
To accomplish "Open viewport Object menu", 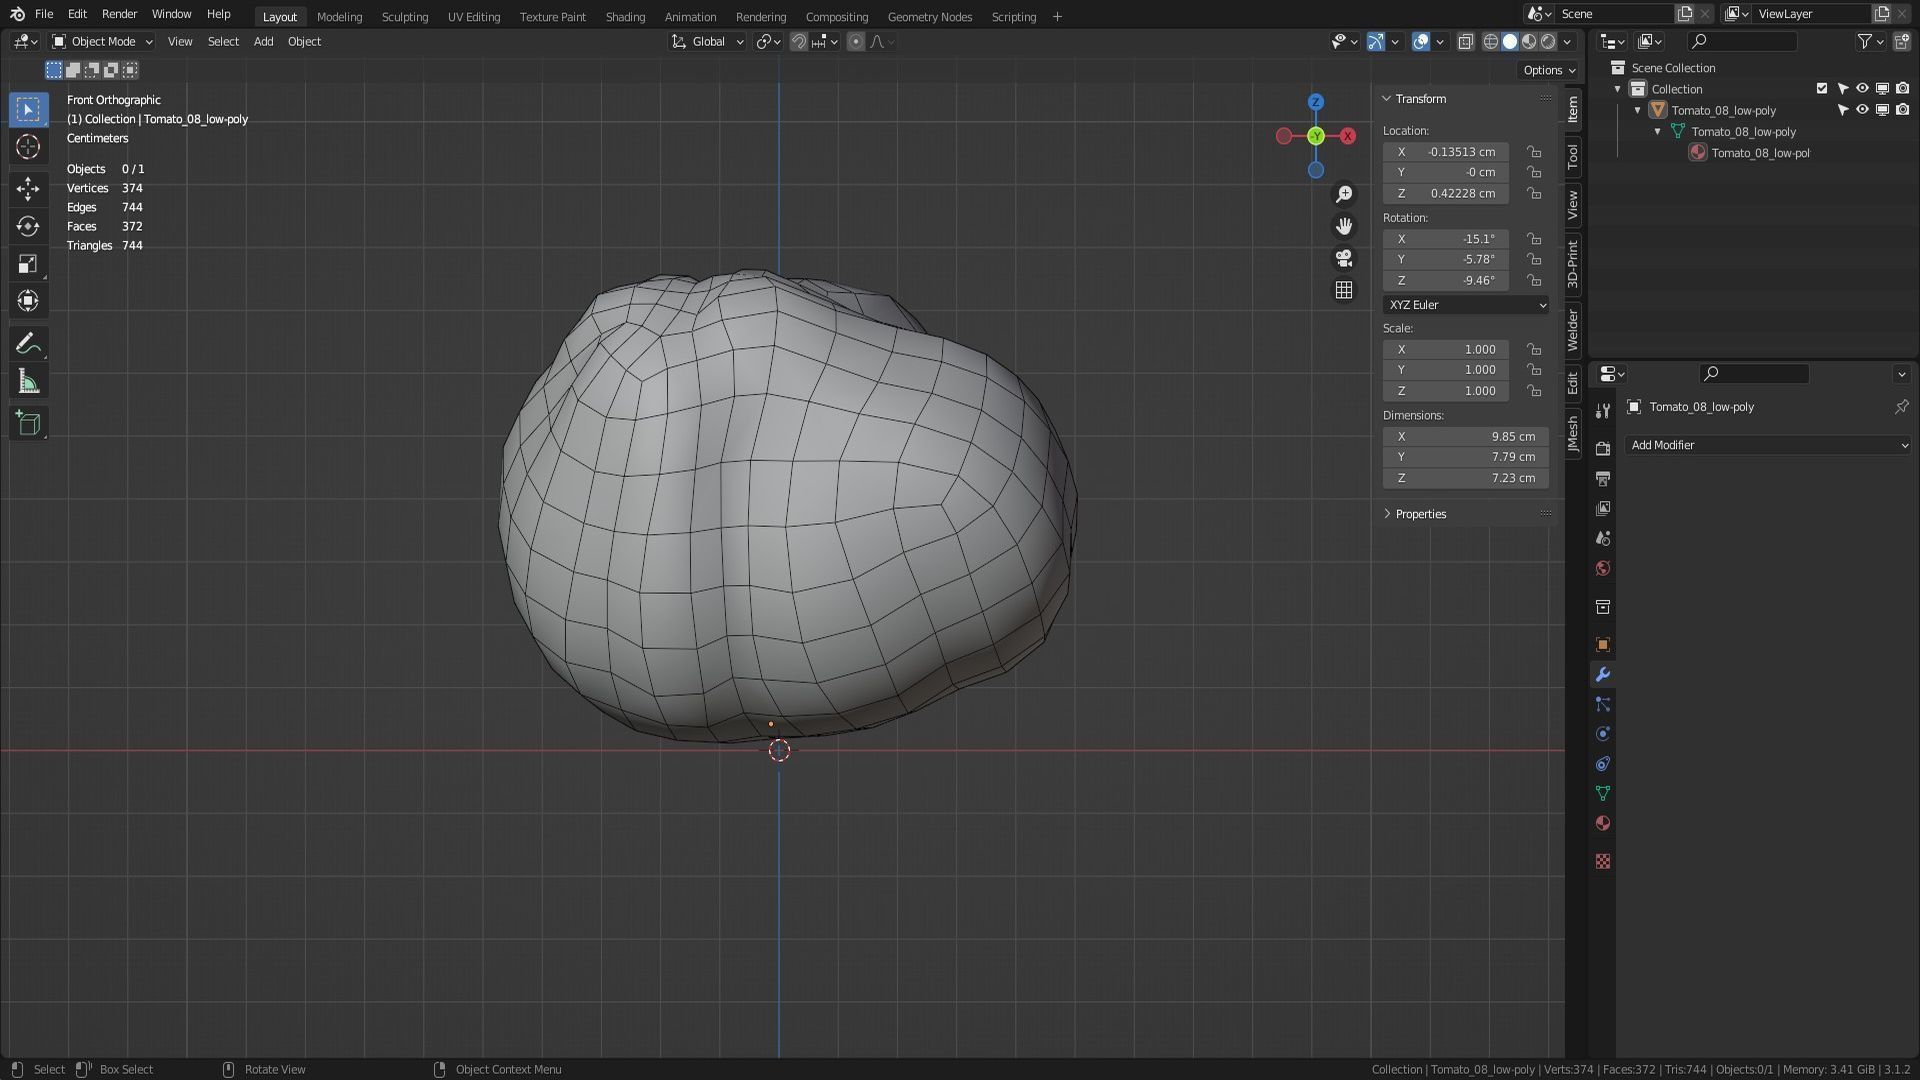I will click(x=304, y=42).
